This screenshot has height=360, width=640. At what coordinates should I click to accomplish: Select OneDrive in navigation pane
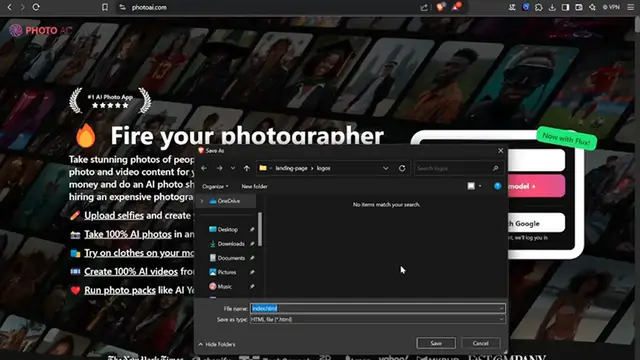tap(229, 201)
